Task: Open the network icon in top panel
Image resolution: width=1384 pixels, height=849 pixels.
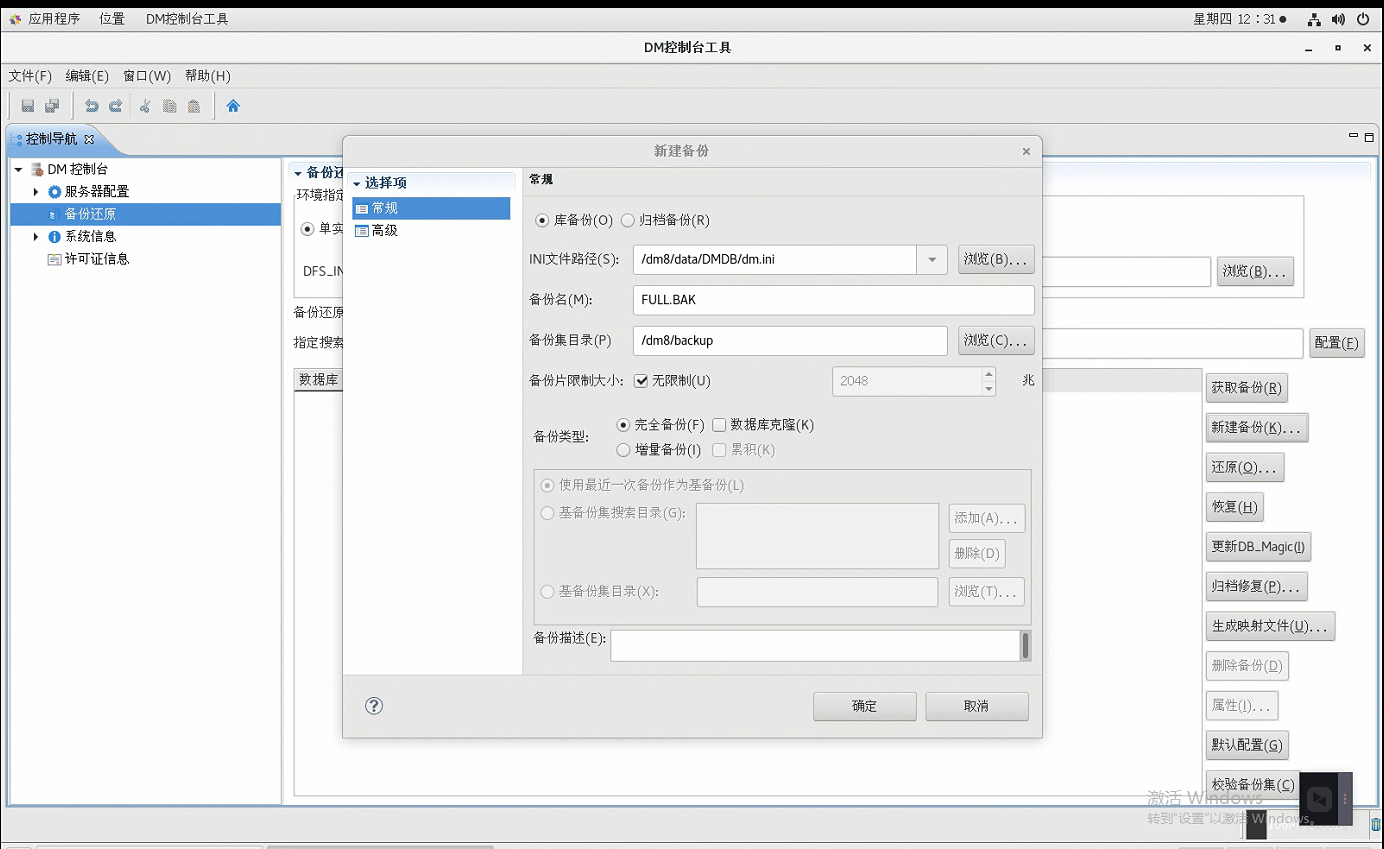Action: pos(1313,19)
